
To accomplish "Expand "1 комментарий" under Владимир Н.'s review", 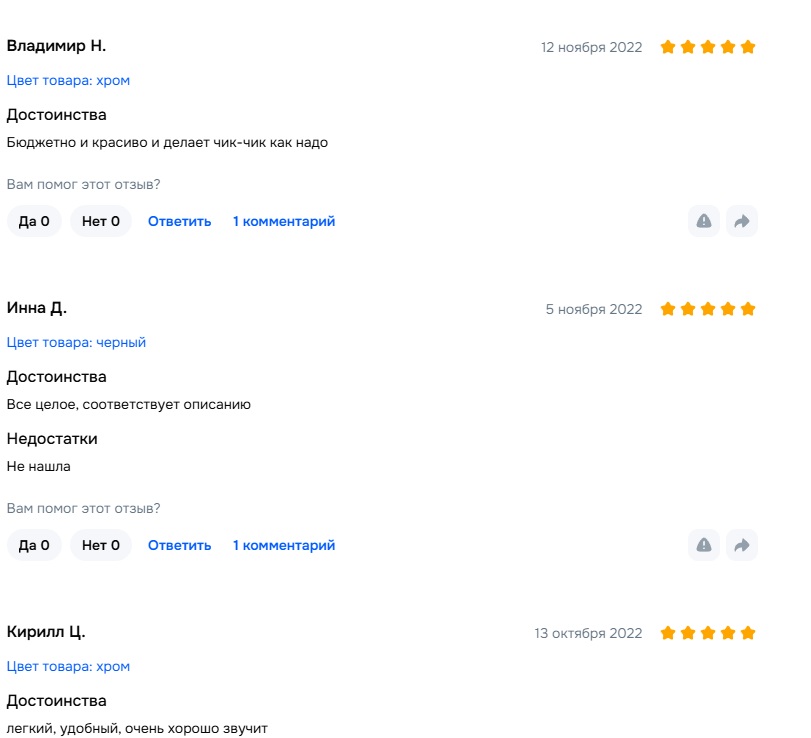I will click(x=284, y=221).
